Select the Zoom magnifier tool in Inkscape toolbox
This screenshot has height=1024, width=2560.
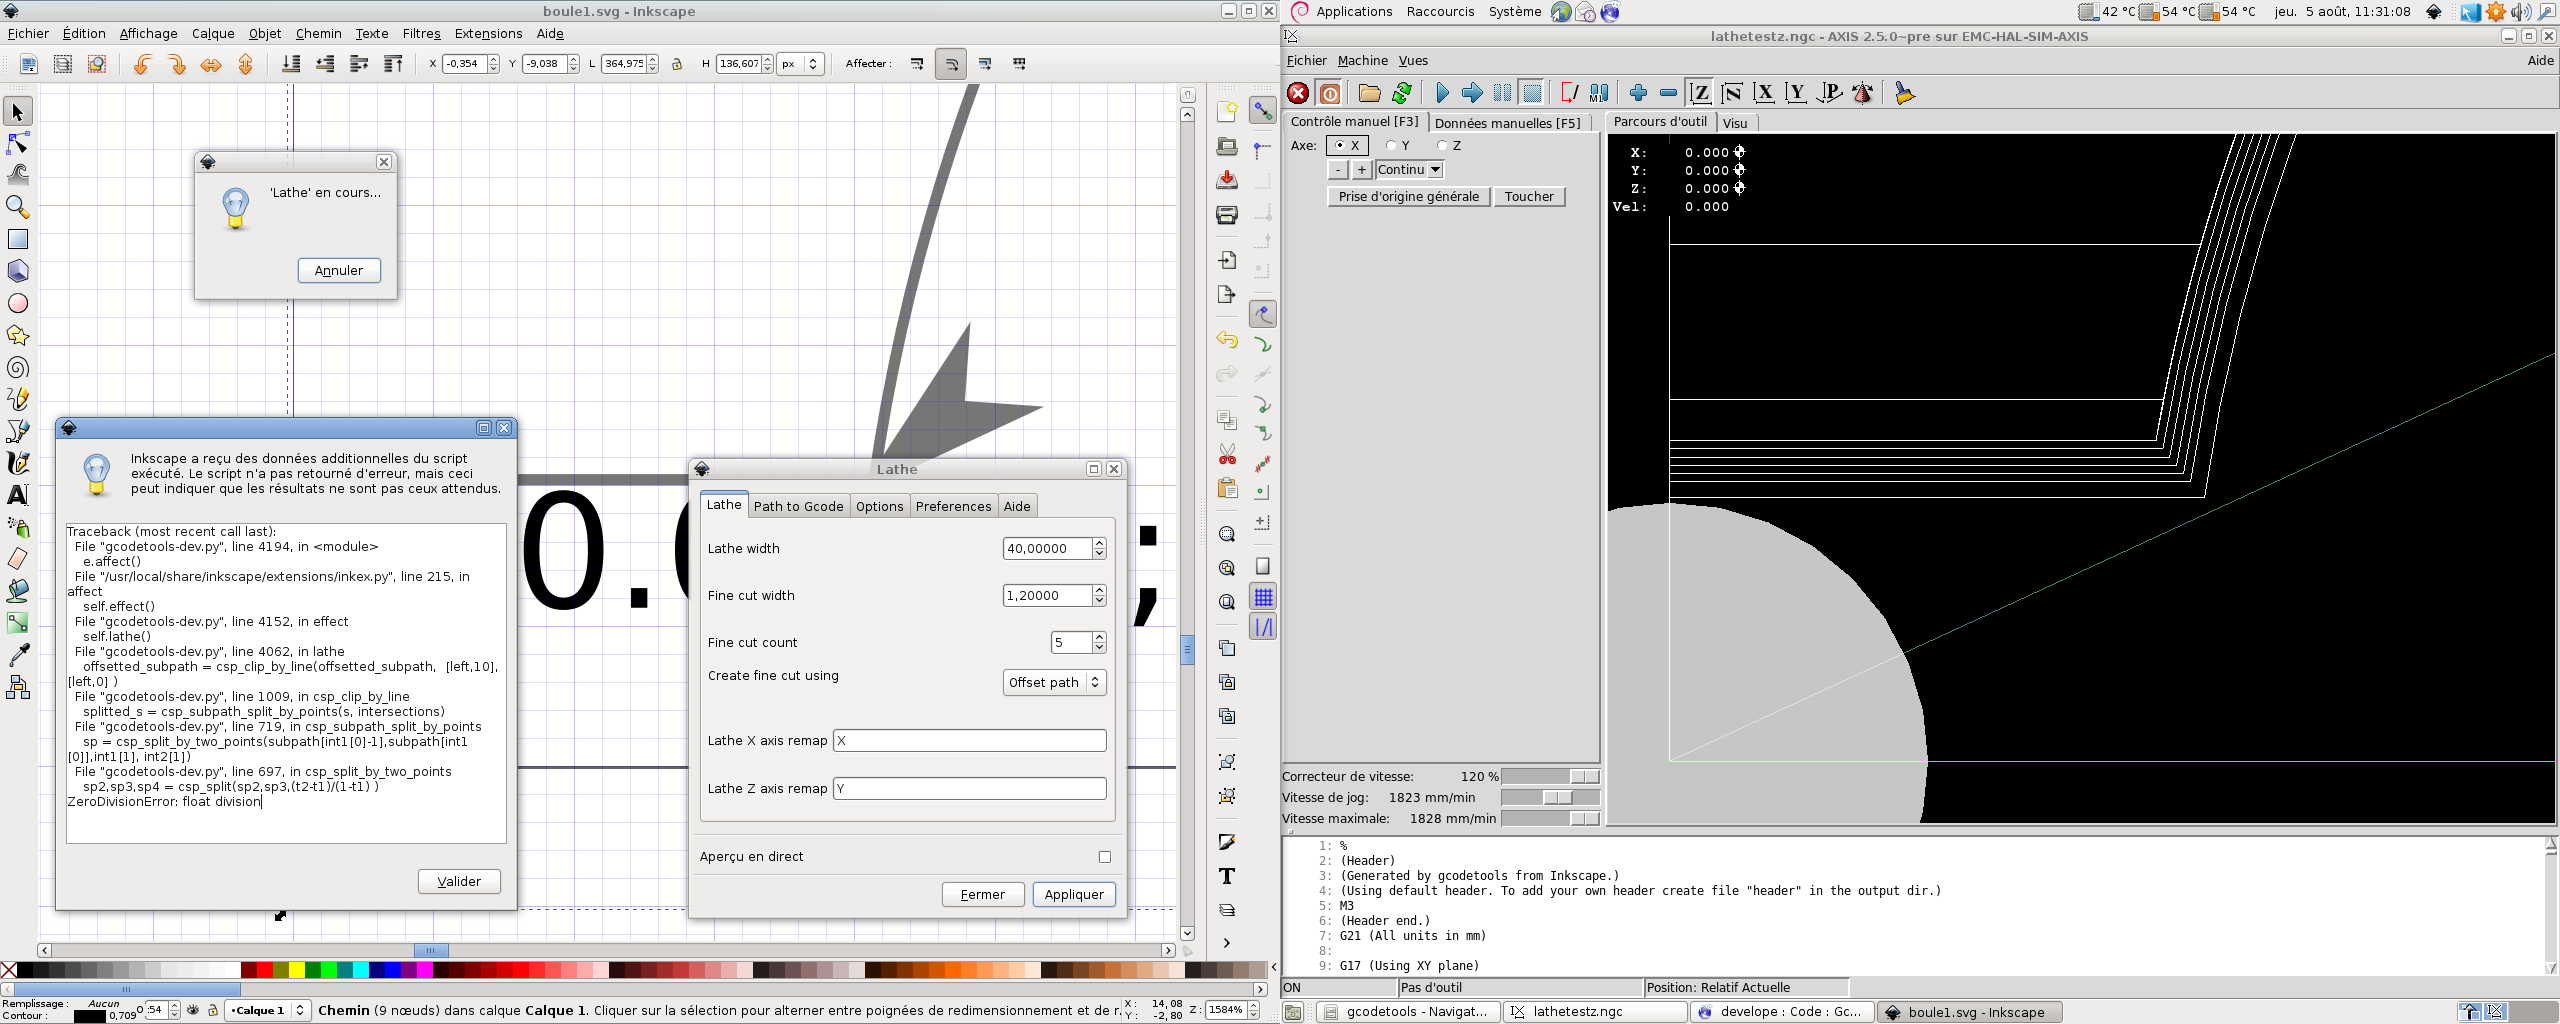(18, 207)
